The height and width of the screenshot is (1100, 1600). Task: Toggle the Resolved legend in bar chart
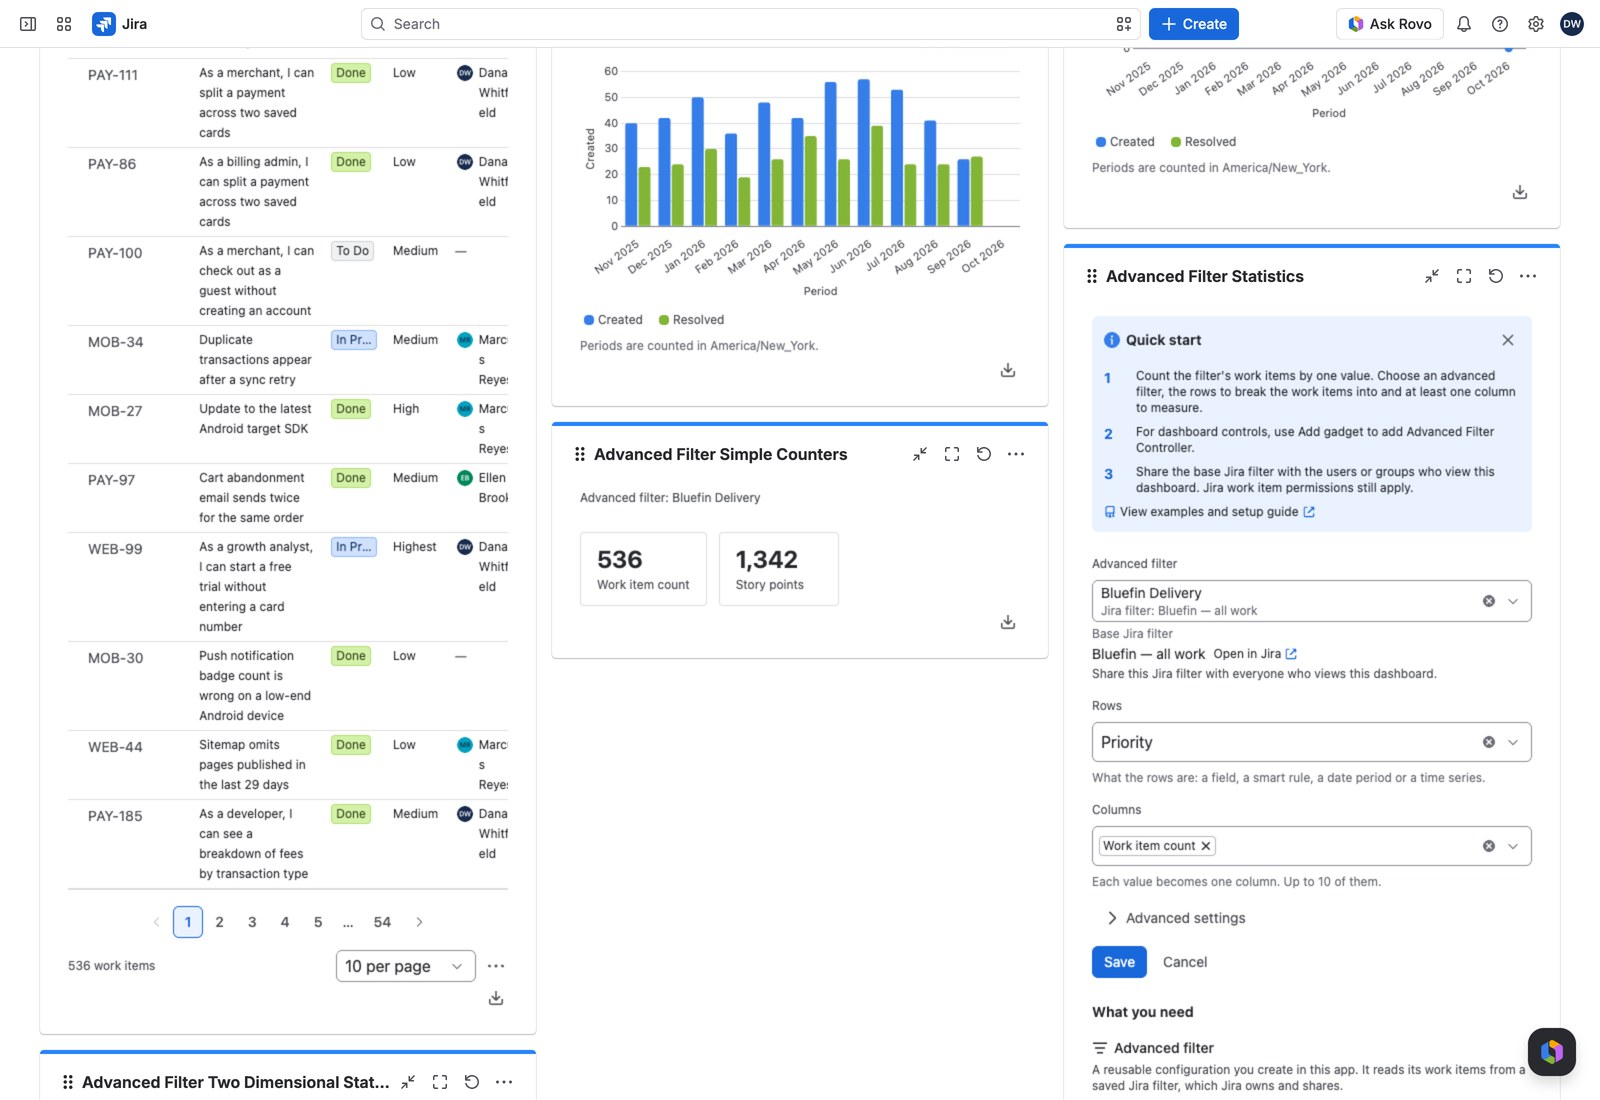tap(691, 320)
